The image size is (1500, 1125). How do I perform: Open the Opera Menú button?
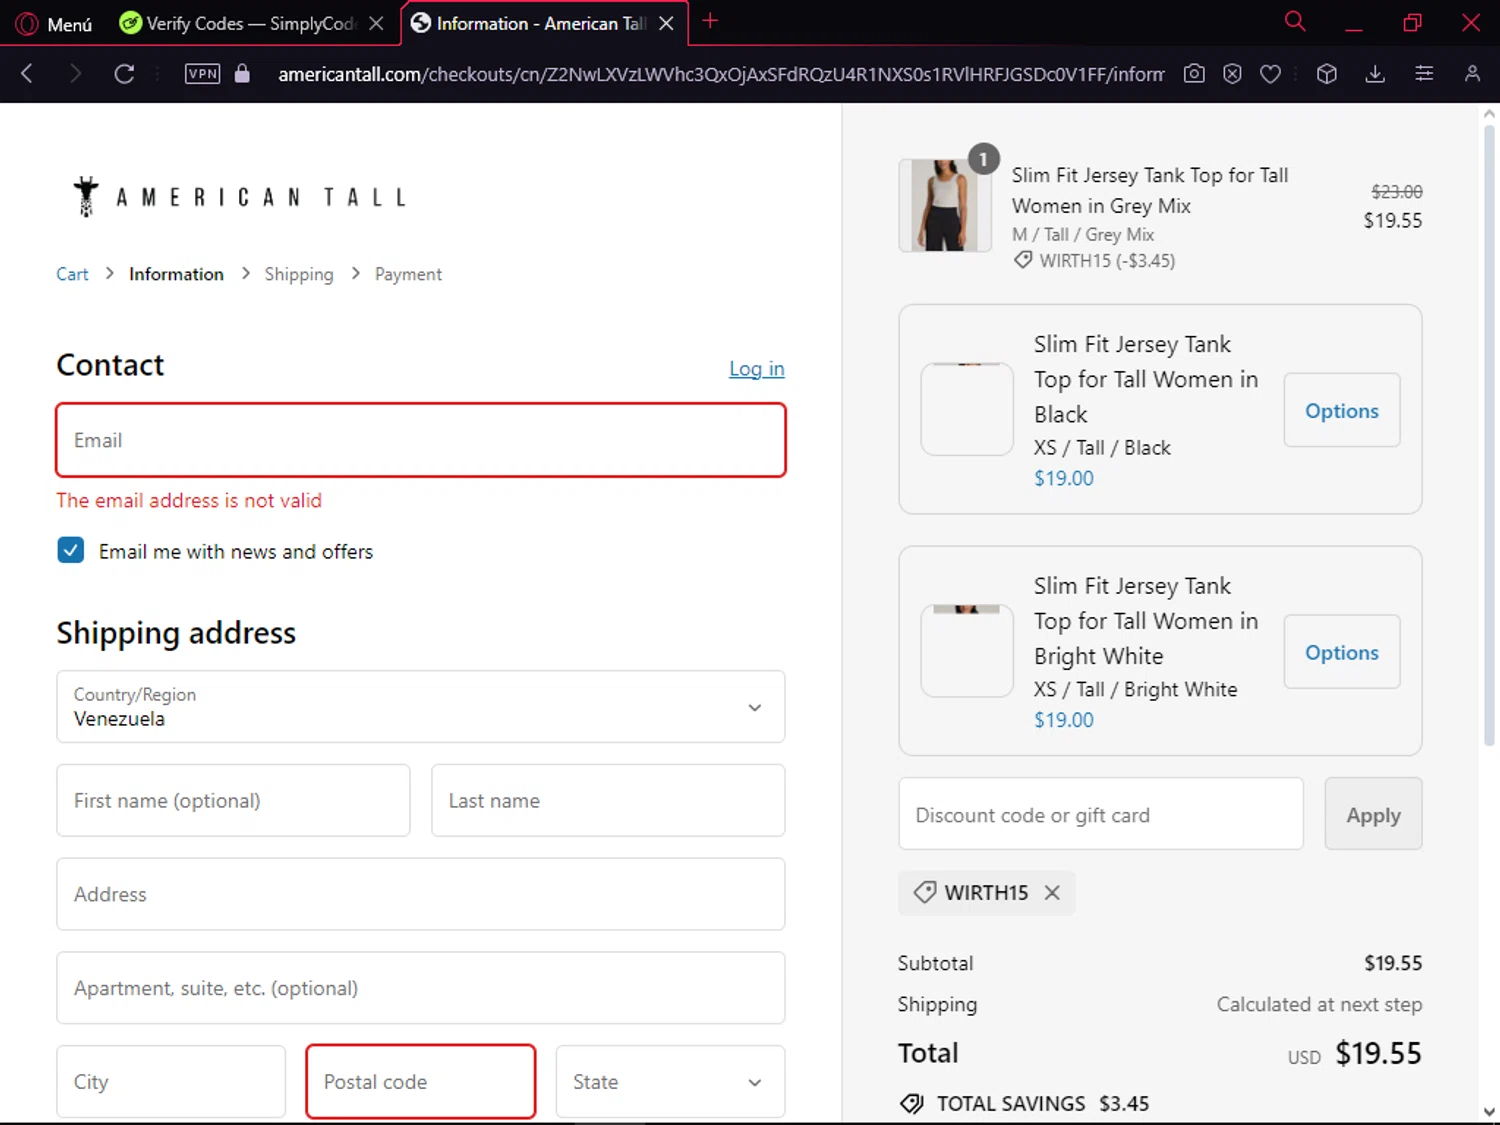(54, 23)
